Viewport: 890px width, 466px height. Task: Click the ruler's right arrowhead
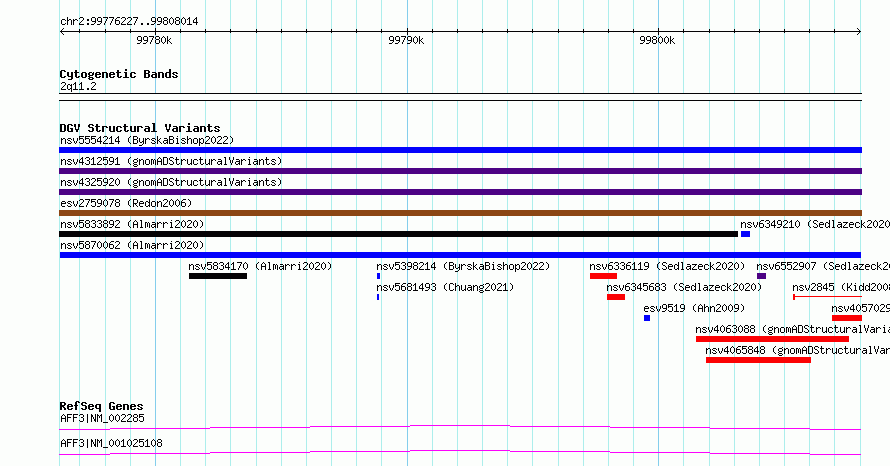coord(859,32)
